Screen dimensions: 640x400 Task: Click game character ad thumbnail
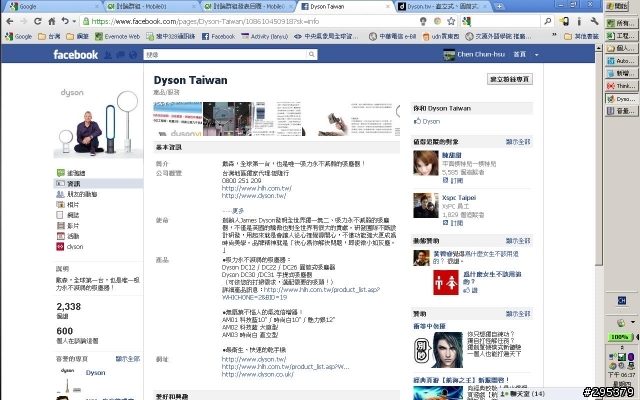(438, 350)
